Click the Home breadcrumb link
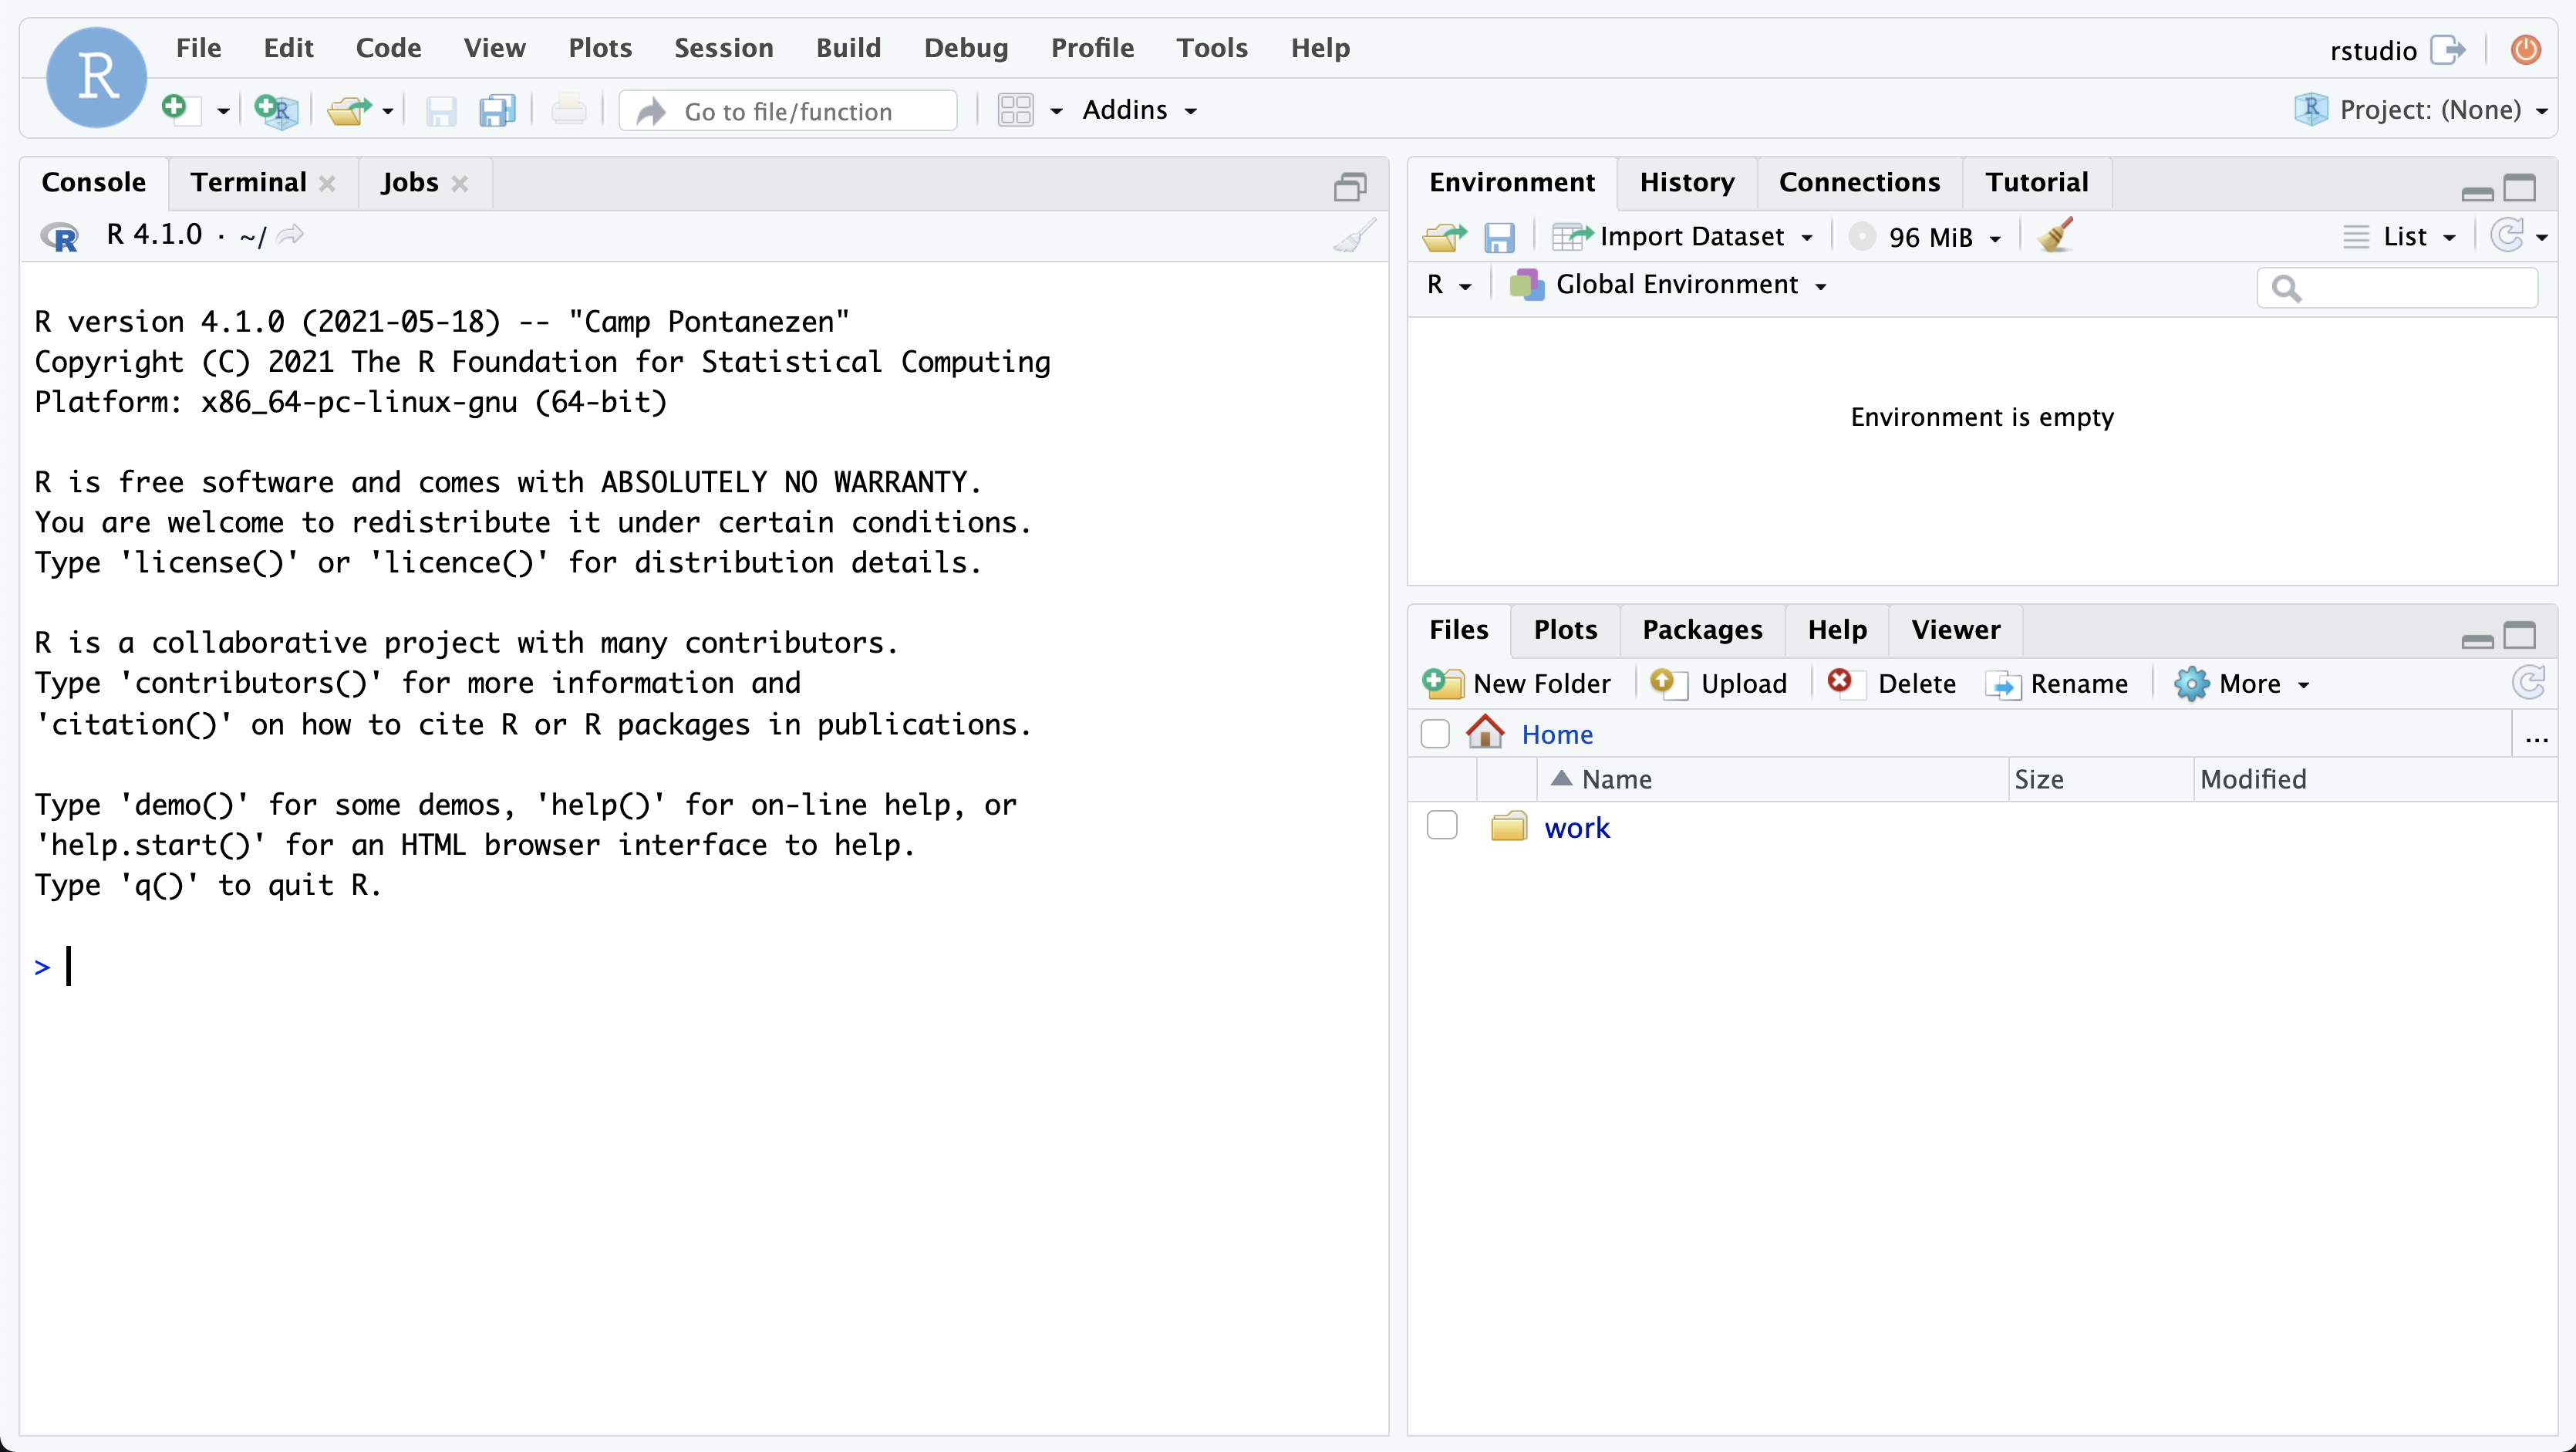Viewport: 2576px width, 1452px height. tap(1556, 734)
